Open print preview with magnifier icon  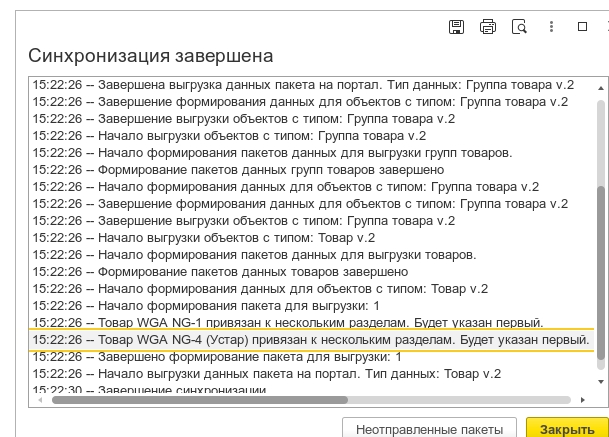click(519, 27)
